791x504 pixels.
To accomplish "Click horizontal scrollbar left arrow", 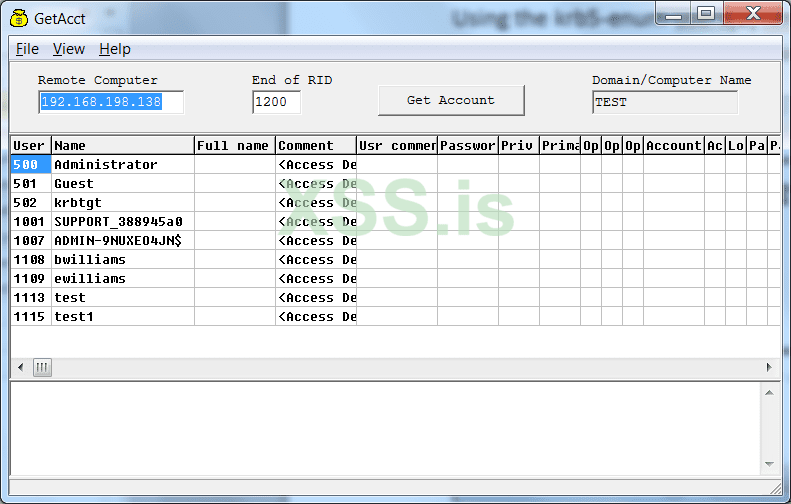I will pyautogui.click(x=20, y=367).
